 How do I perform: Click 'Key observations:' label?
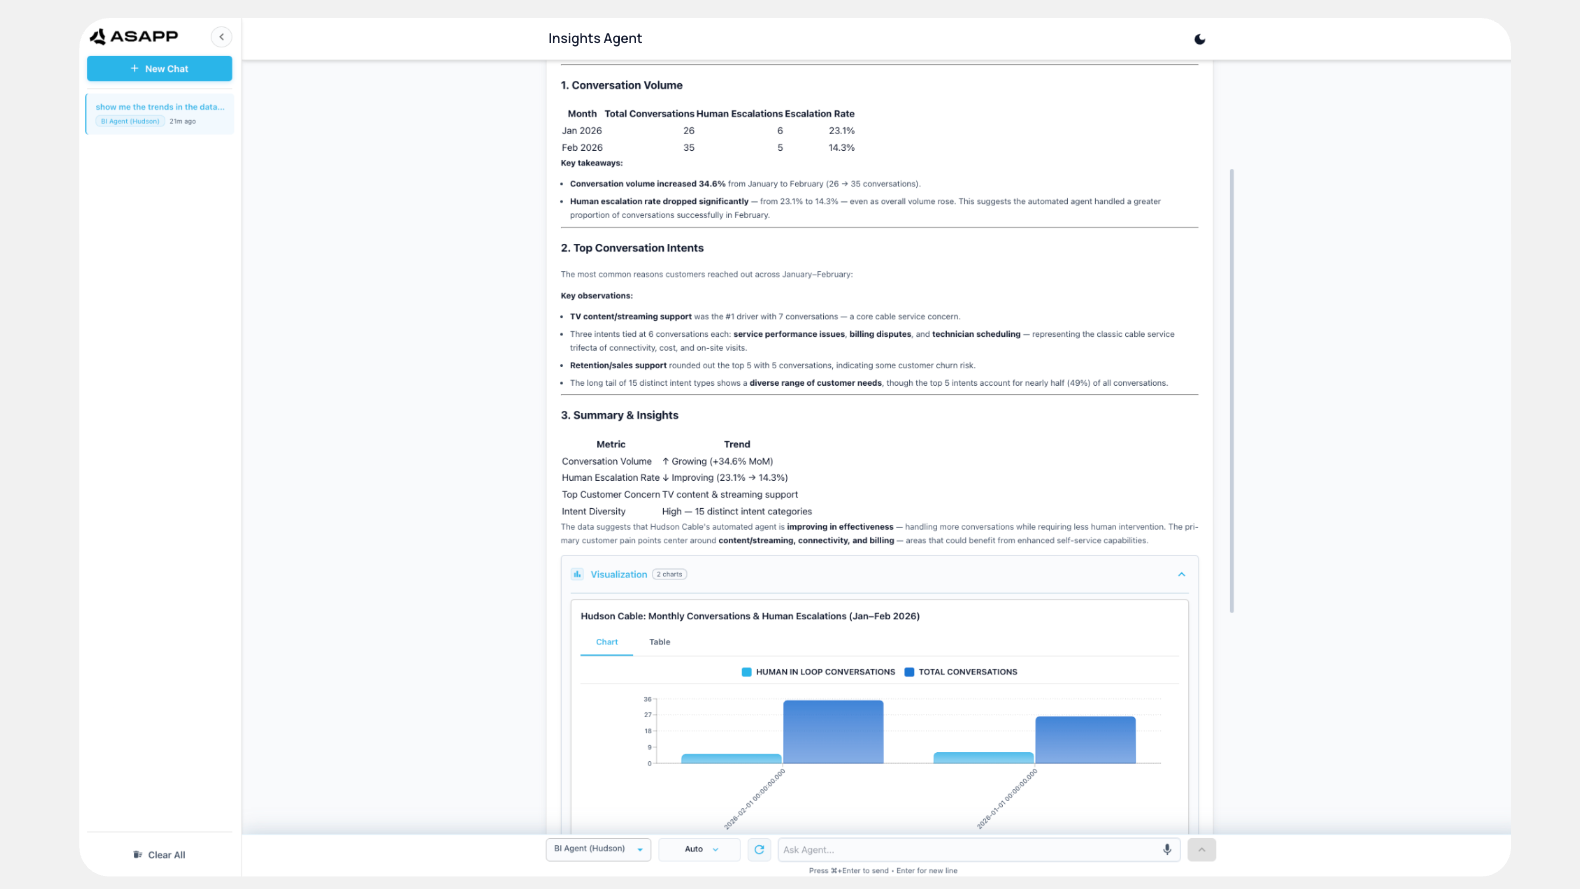pyautogui.click(x=597, y=296)
